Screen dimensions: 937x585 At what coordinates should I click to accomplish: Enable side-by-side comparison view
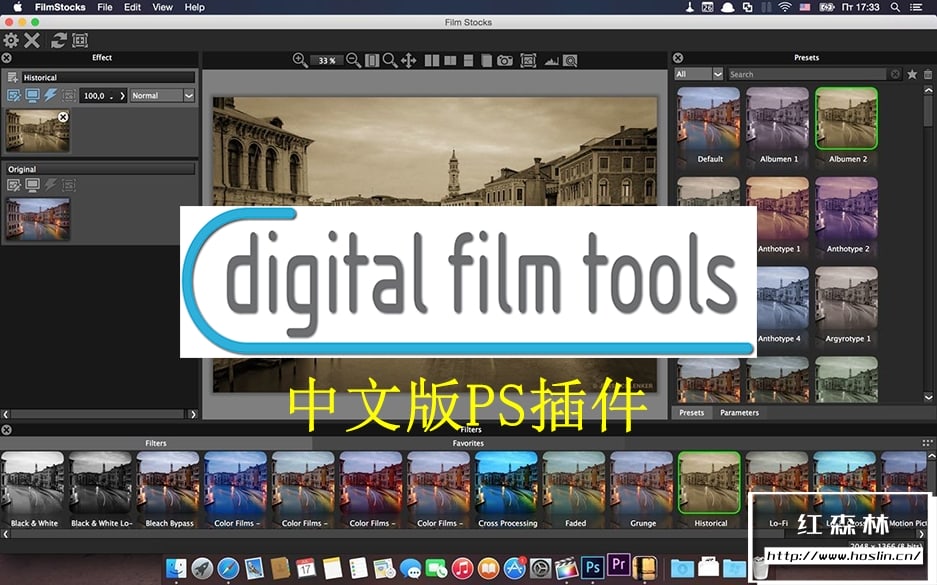(432, 60)
